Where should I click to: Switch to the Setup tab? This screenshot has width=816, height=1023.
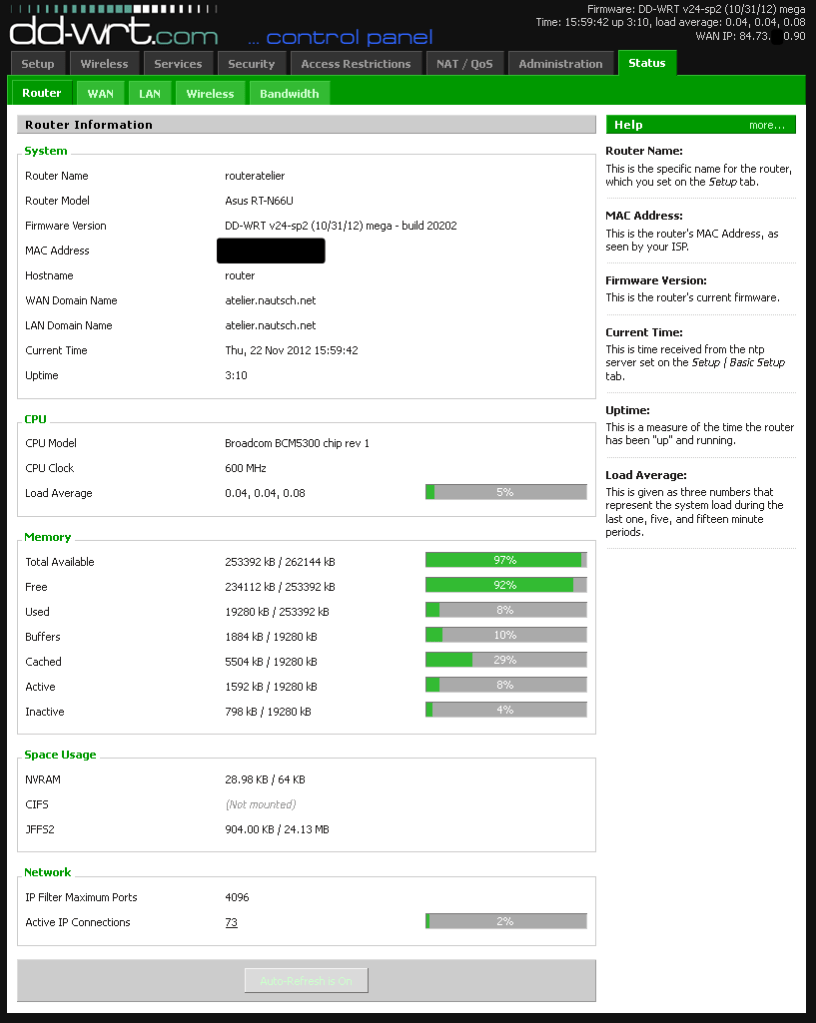pyautogui.click(x=38, y=62)
